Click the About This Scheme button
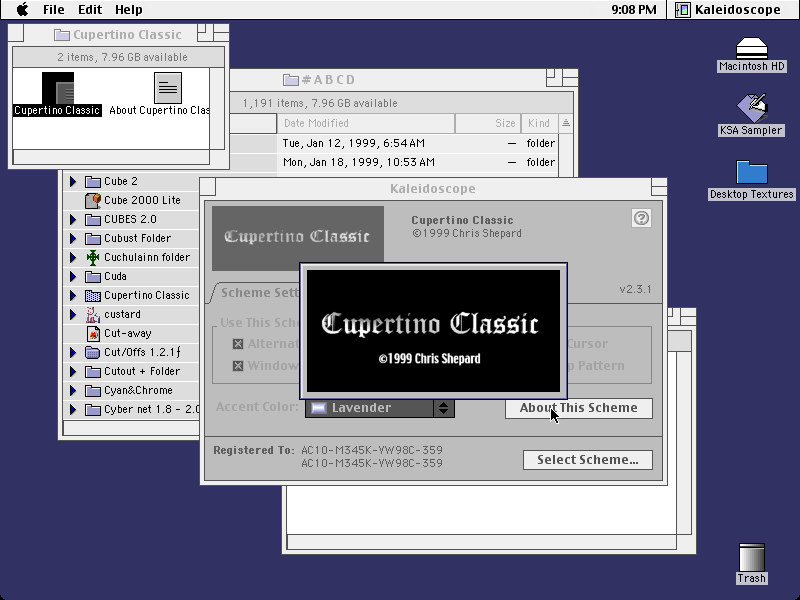This screenshot has width=800, height=600. [x=579, y=408]
